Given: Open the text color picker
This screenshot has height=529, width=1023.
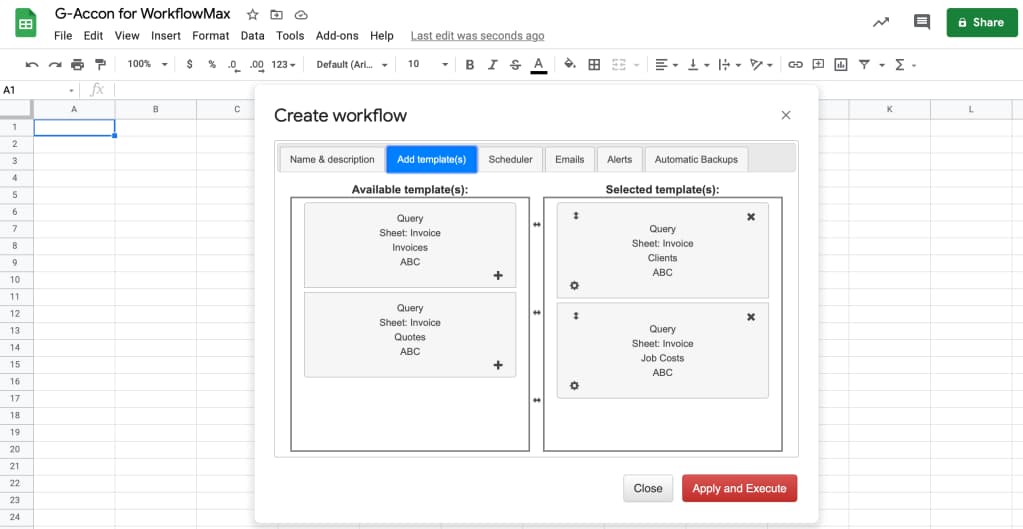Looking at the screenshot, I should point(538,65).
